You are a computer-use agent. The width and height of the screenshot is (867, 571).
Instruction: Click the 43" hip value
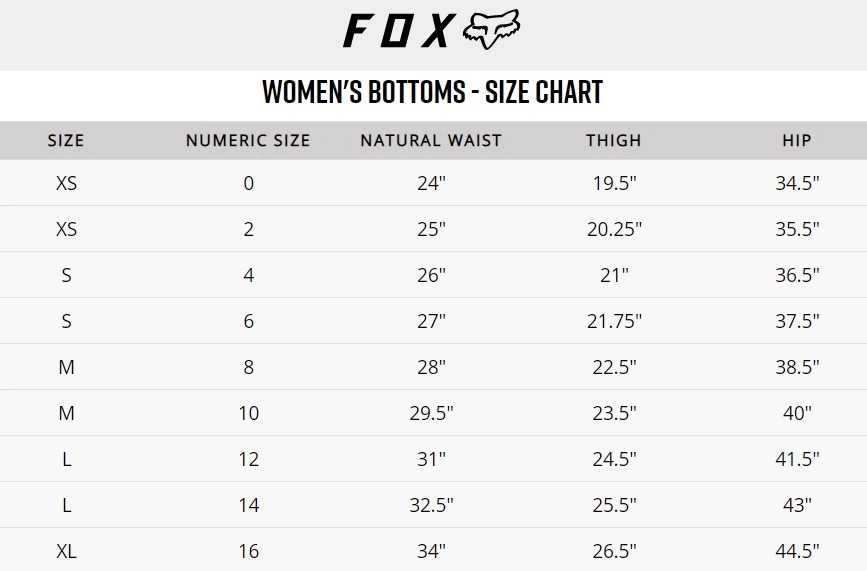point(797,505)
